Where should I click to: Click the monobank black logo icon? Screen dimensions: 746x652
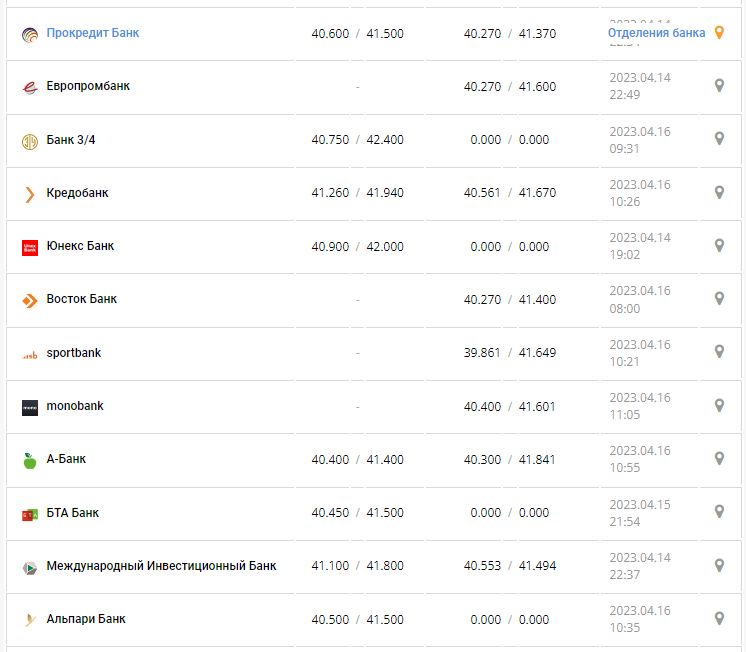pyautogui.click(x=29, y=407)
